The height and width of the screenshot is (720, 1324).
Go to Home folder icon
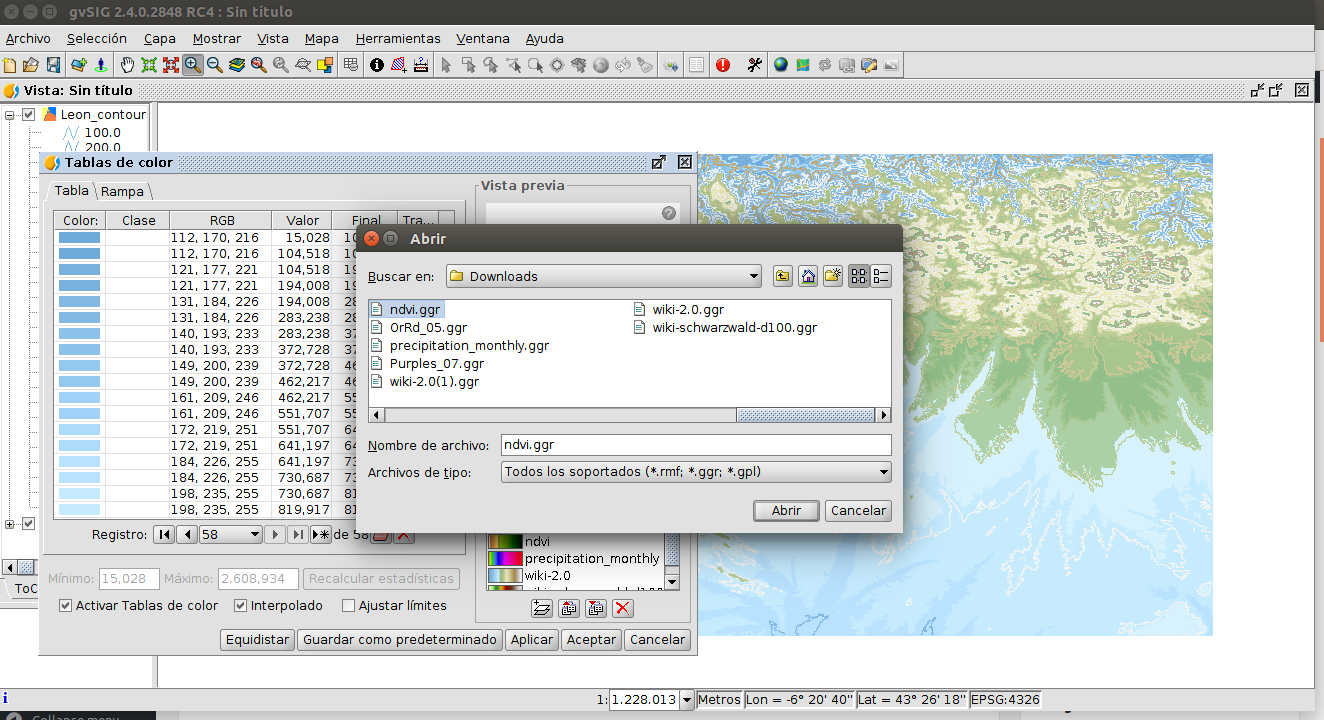[x=807, y=277]
